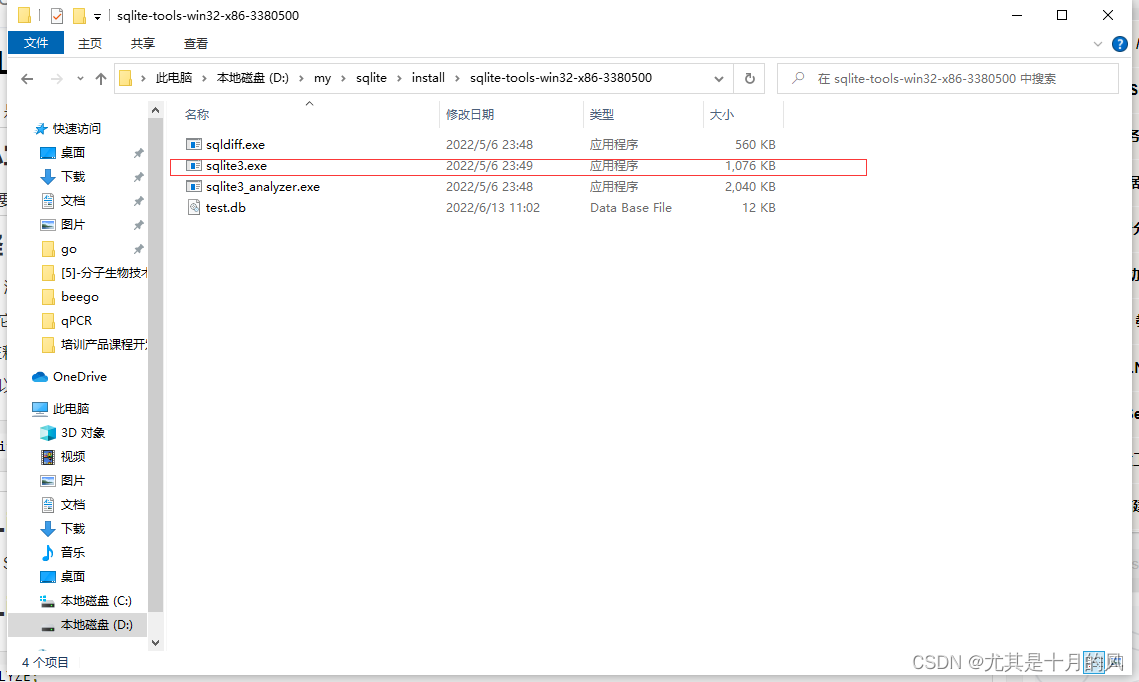Open the recent locations dropdown arrow
The width and height of the screenshot is (1139, 682).
pyautogui.click(x=80, y=78)
